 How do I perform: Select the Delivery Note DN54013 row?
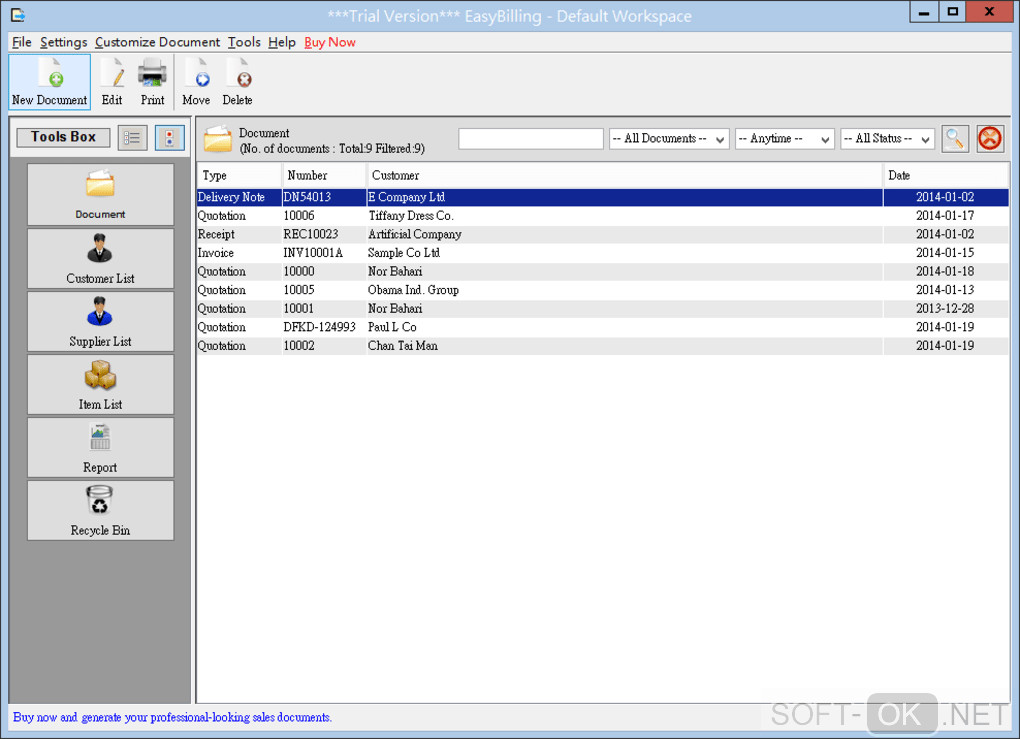point(603,197)
